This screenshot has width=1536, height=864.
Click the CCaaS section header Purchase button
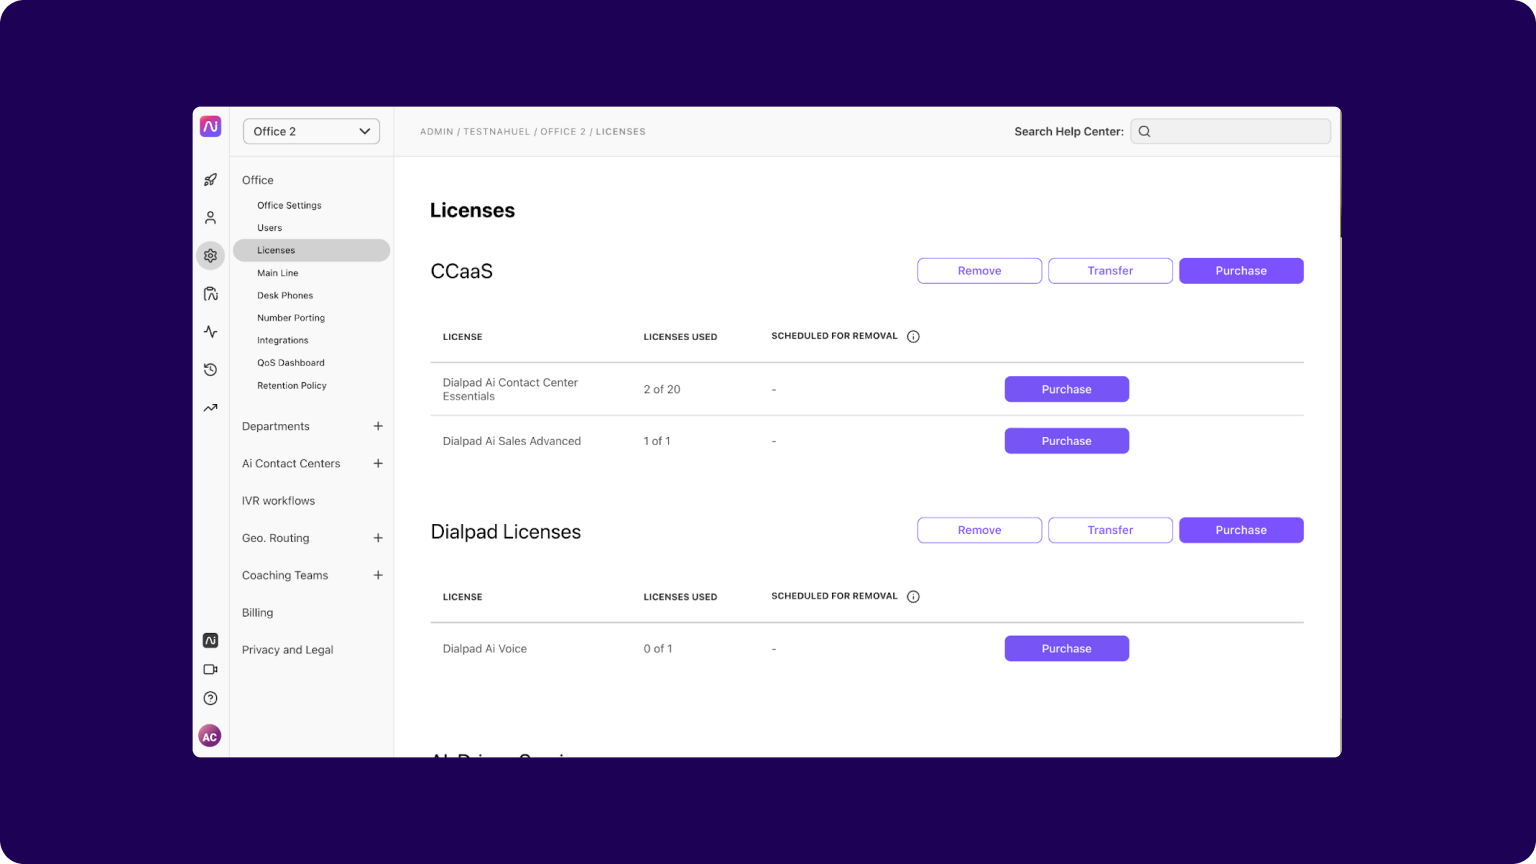click(1241, 271)
